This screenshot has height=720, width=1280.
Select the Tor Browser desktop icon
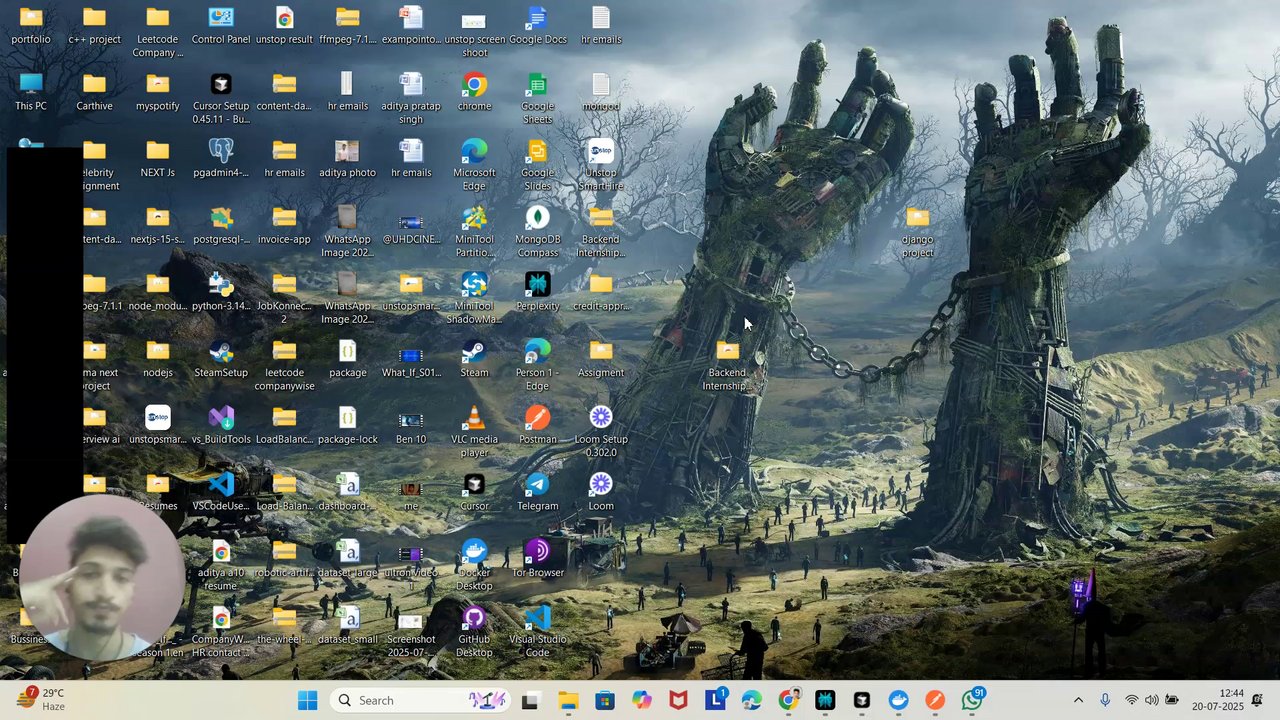(x=537, y=559)
